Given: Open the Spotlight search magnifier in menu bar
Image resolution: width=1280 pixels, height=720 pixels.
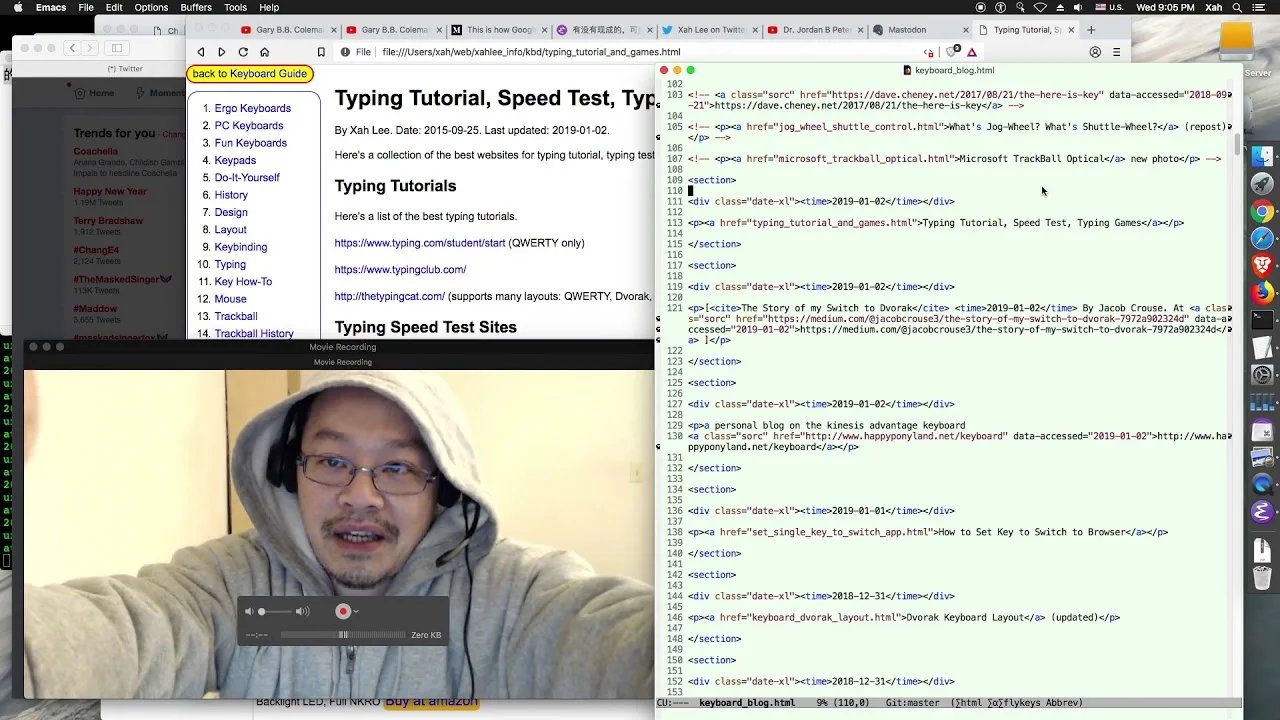Looking at the screenshot, I should point(1237,7).
